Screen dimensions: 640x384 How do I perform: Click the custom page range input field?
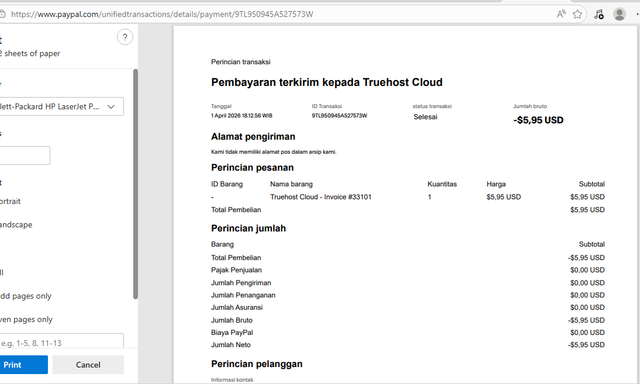(x=61, y=342)
